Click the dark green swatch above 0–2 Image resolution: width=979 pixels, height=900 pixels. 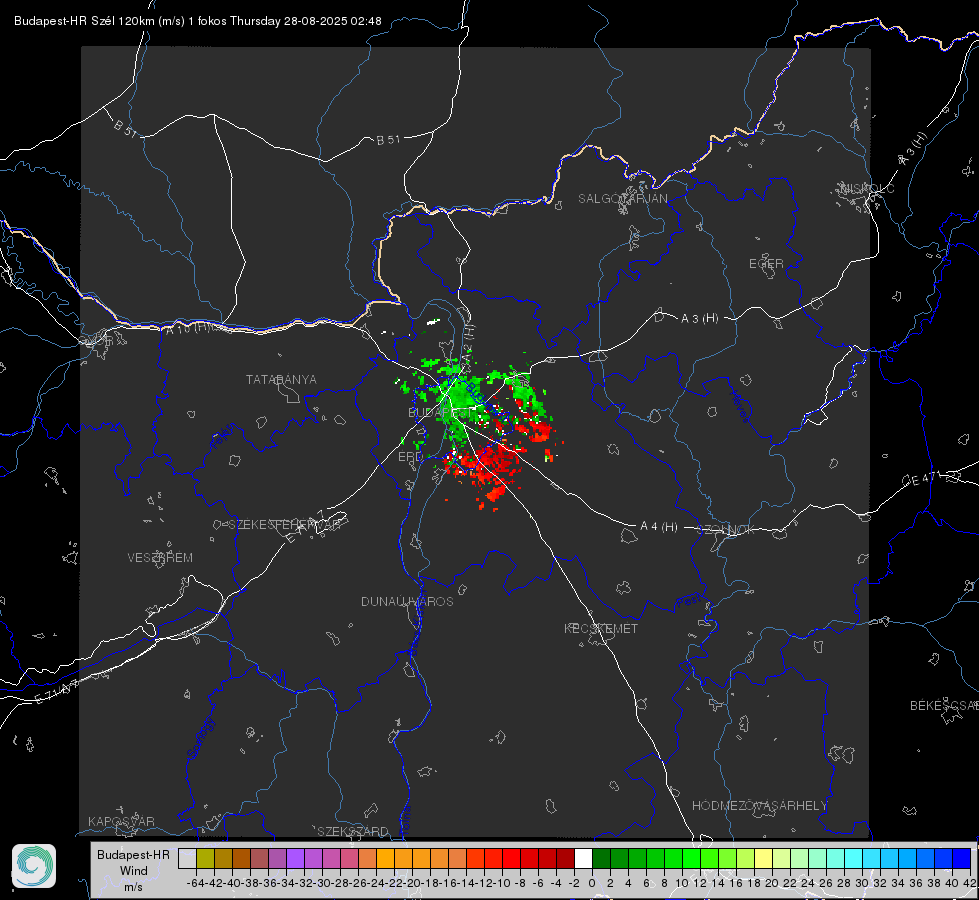[601, 858]
